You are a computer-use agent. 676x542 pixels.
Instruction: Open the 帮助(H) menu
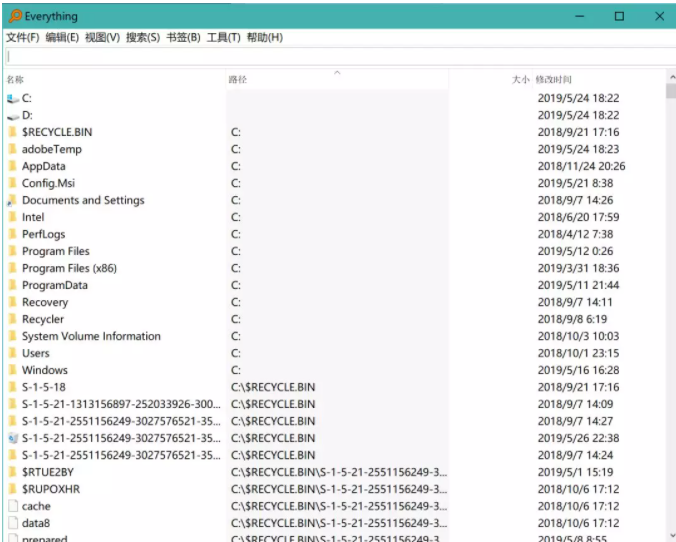[264, 38]
